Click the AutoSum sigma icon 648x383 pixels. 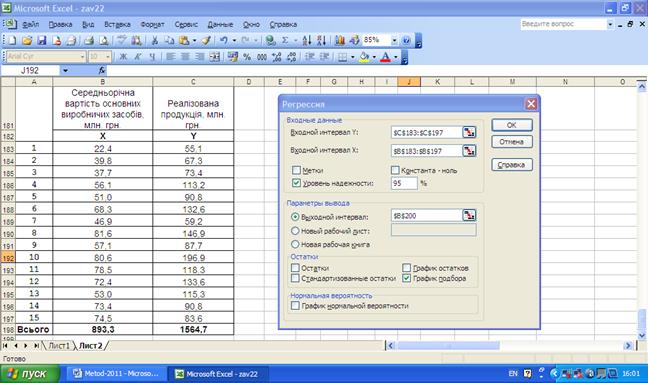[x=285, y=40]
